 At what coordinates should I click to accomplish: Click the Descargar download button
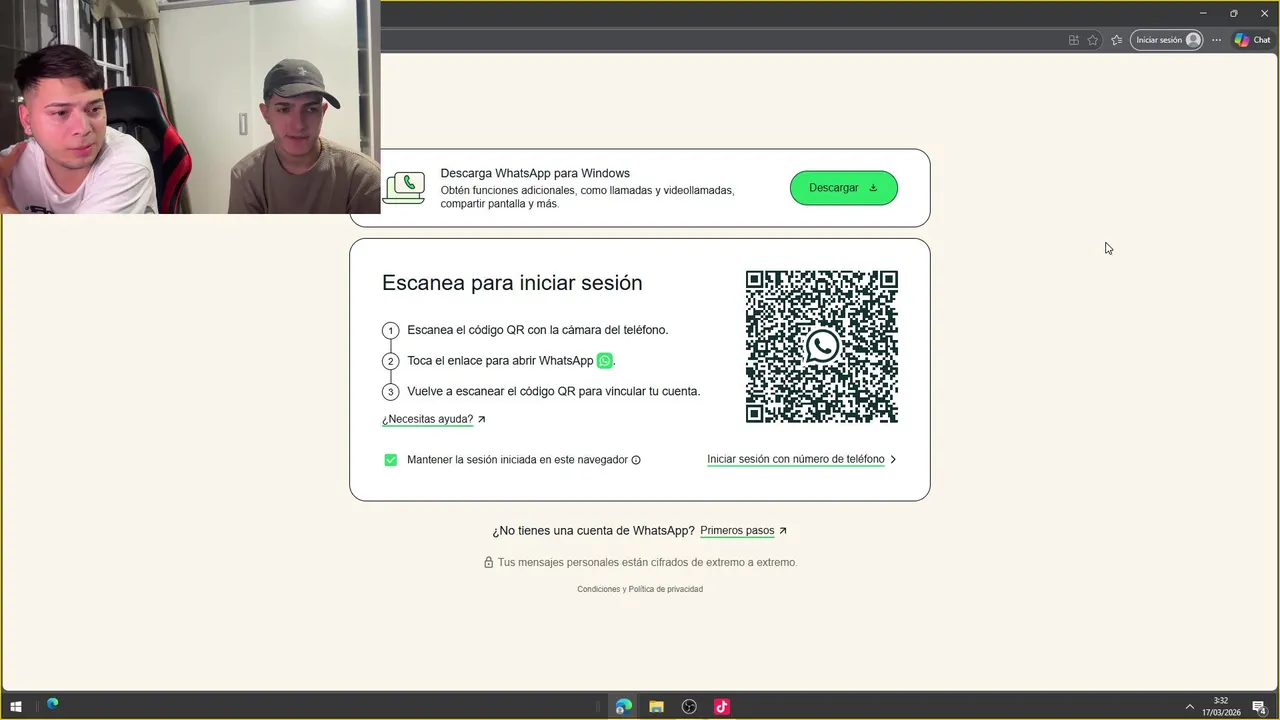[844, 188]
